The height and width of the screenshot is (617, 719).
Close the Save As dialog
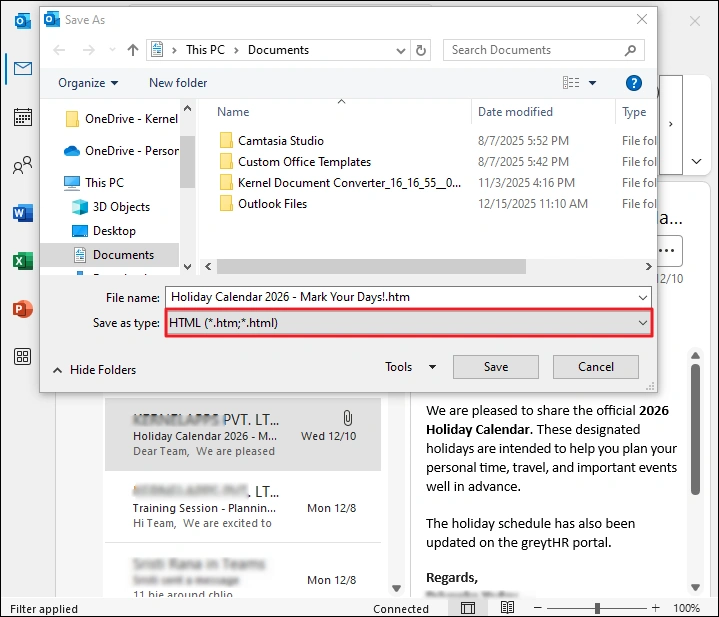(x=642, y=19)
